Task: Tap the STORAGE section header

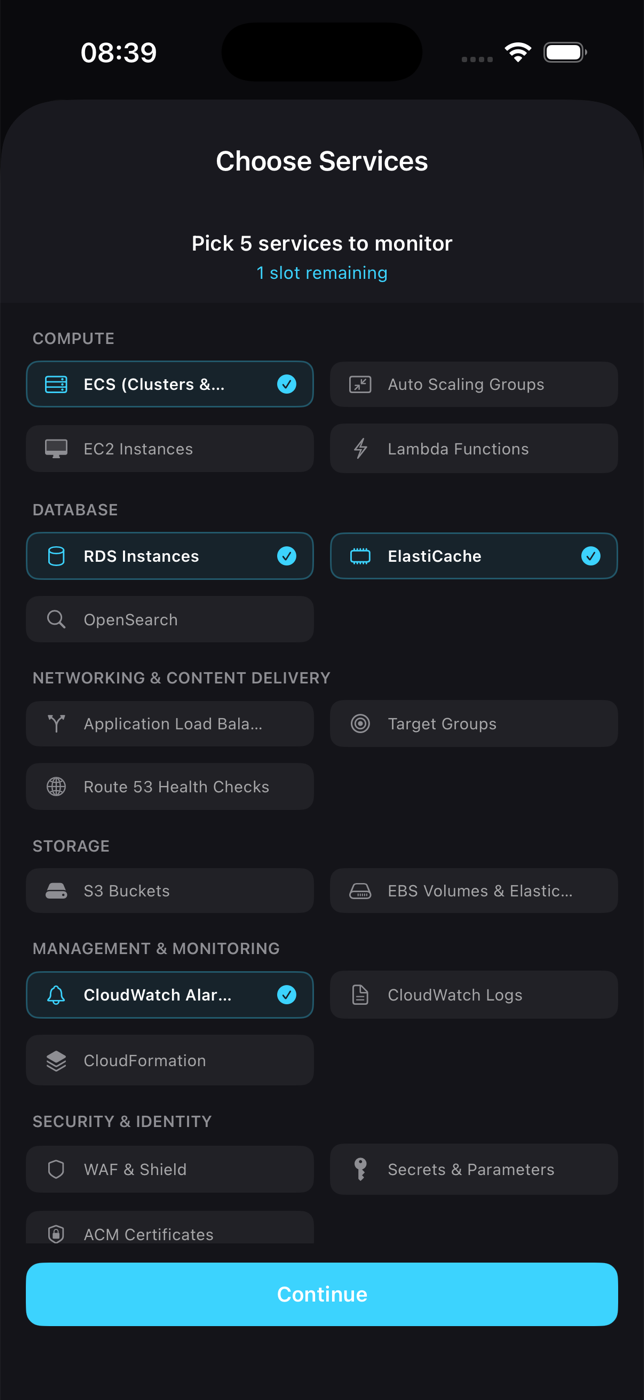Action: 71,846
